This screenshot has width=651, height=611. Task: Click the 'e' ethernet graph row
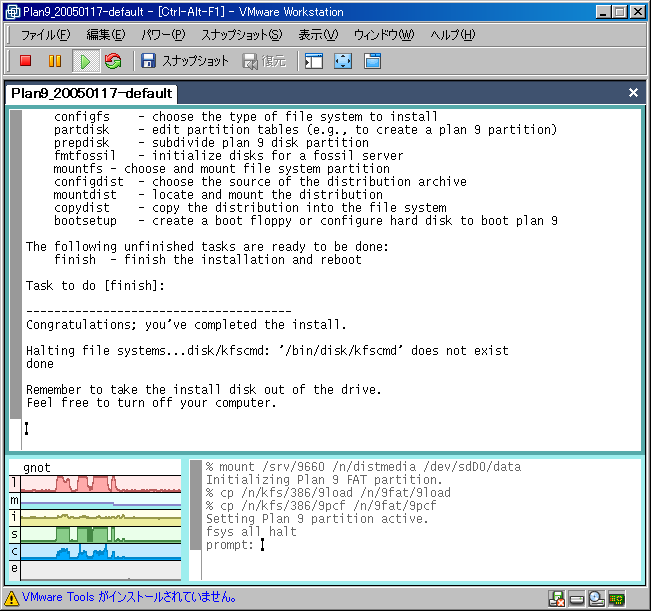point(101,570)
